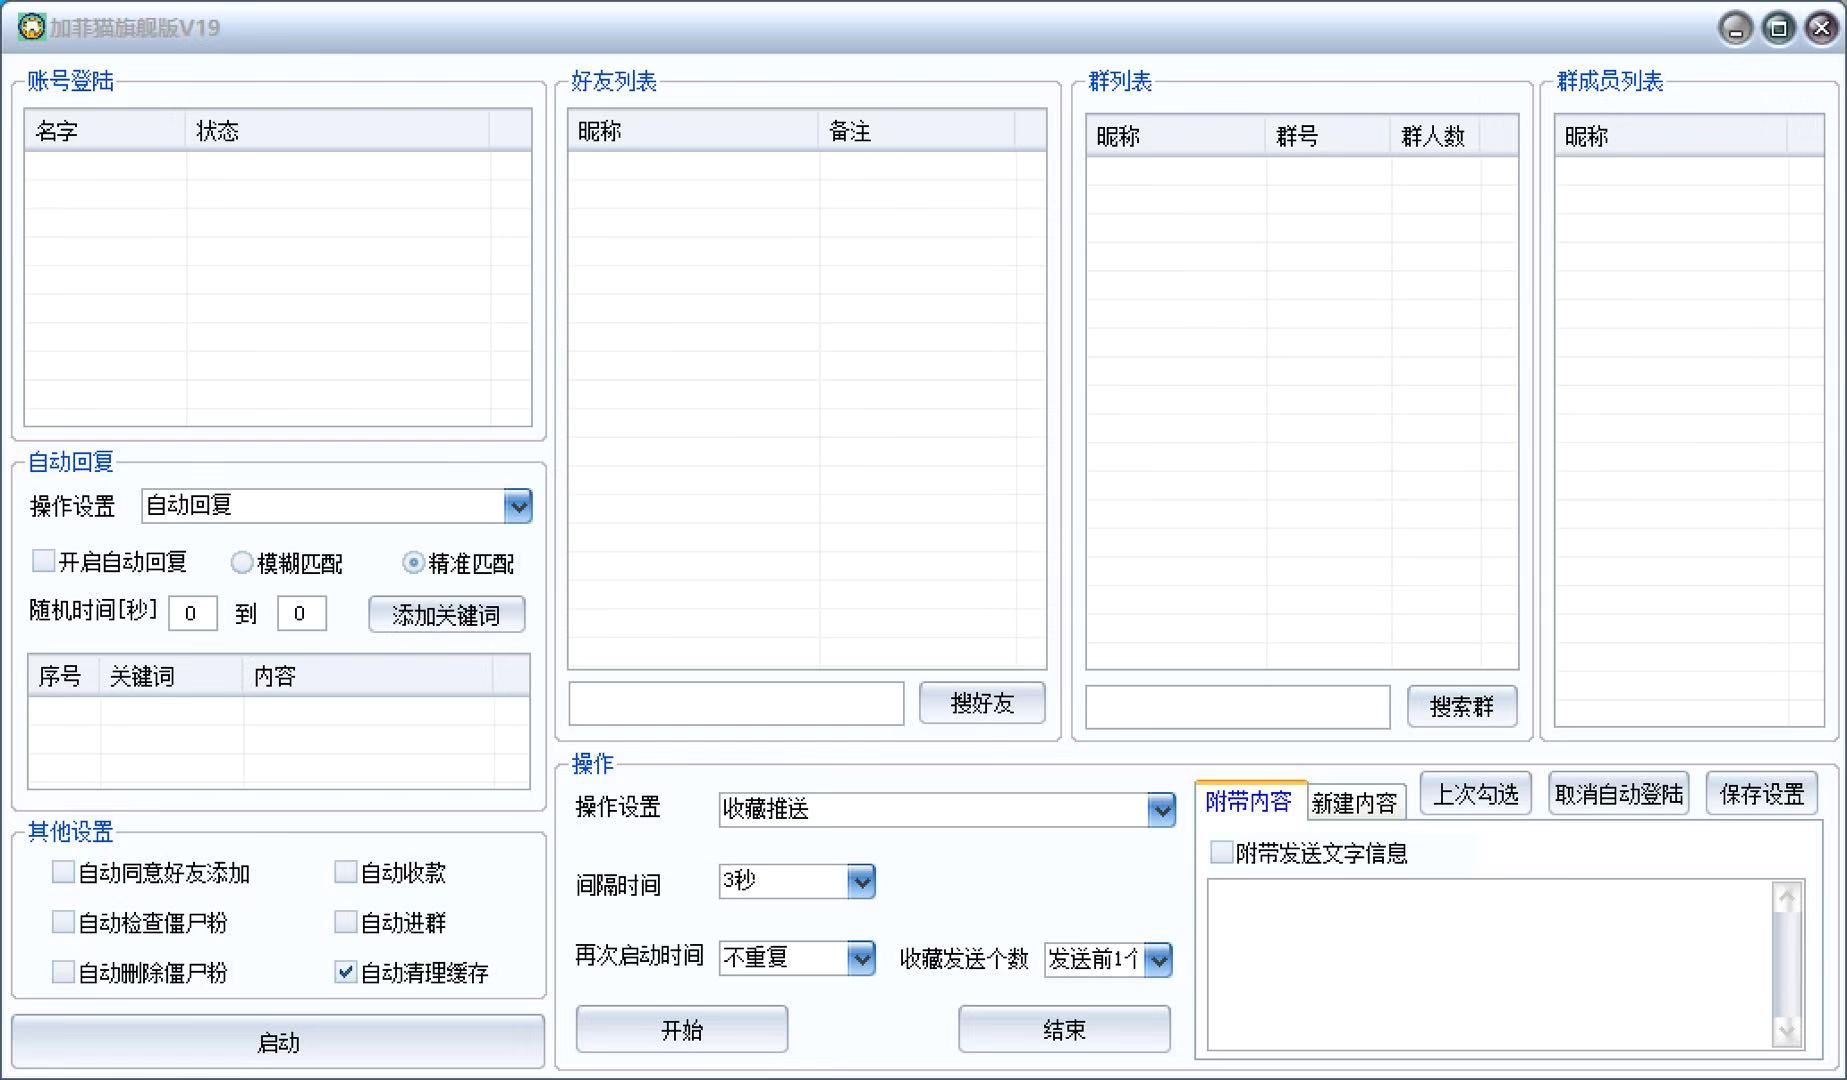
Task: Click the group search text field
Action: 1238,707
